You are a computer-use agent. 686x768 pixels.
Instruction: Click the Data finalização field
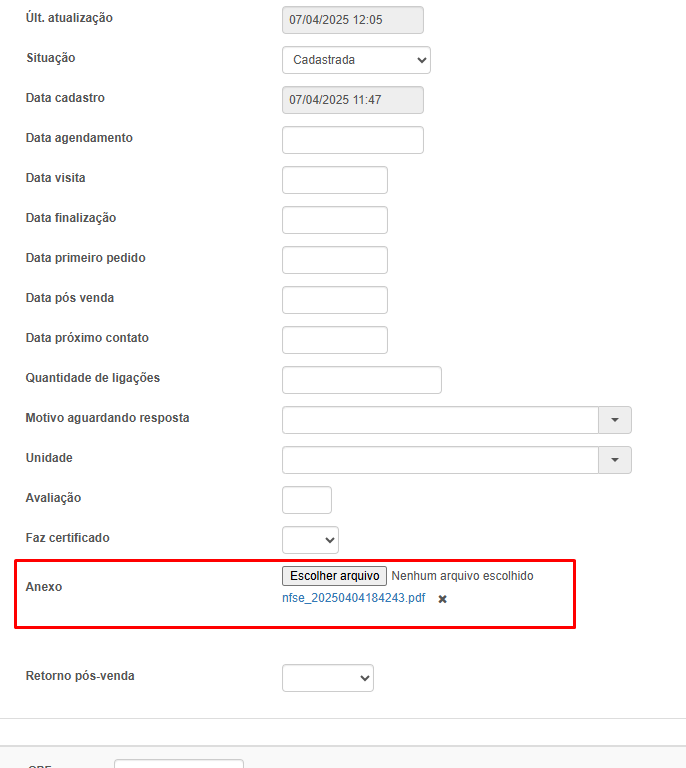335,220
